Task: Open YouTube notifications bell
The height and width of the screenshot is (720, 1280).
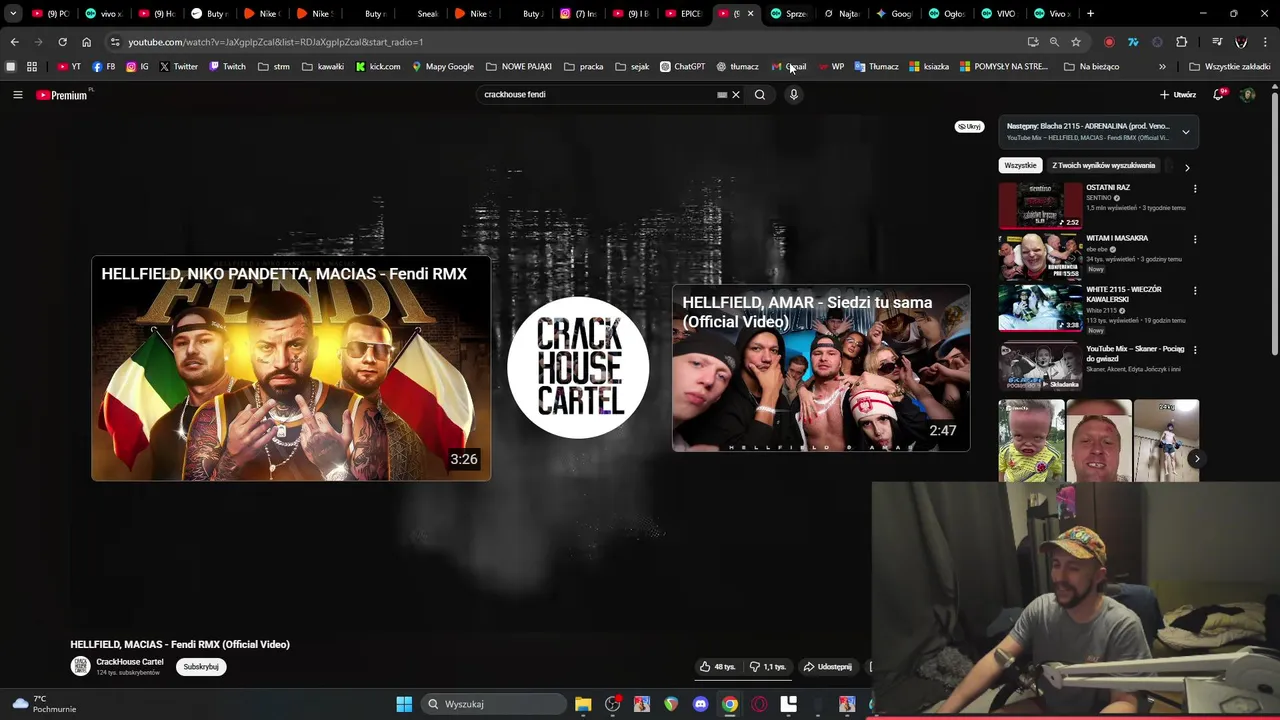Action: (1218, 95)
